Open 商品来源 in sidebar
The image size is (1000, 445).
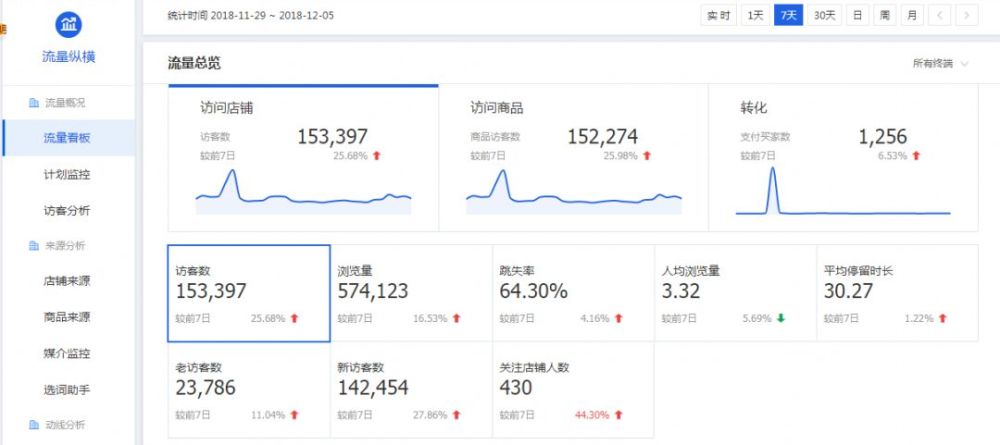(x=68, y=317)
